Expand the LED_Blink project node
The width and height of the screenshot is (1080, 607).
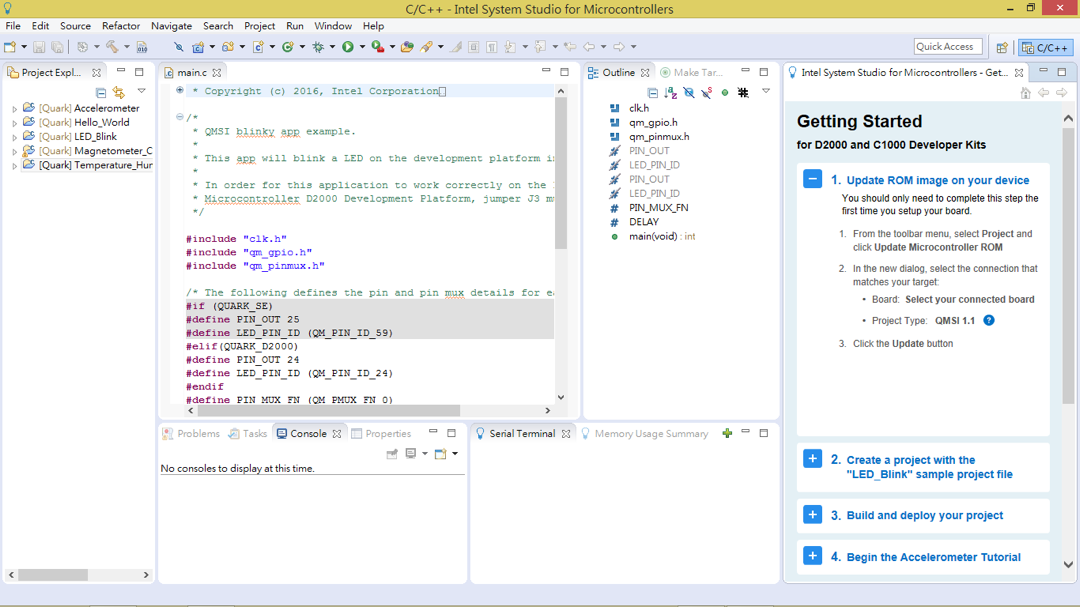tap(14, 137)
